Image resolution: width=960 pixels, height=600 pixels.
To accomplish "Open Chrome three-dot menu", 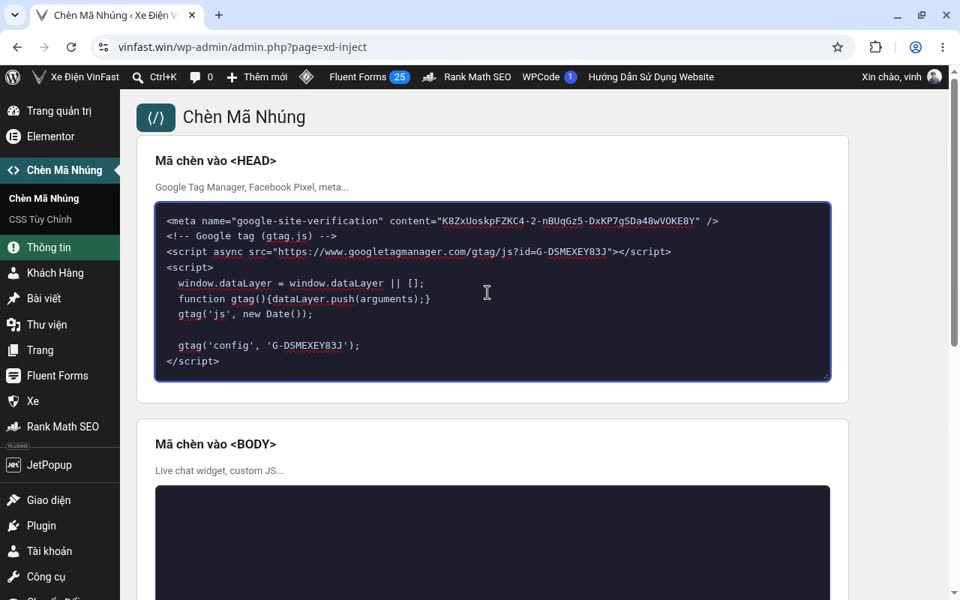I will pyautogui.click(x=943, y=47).
